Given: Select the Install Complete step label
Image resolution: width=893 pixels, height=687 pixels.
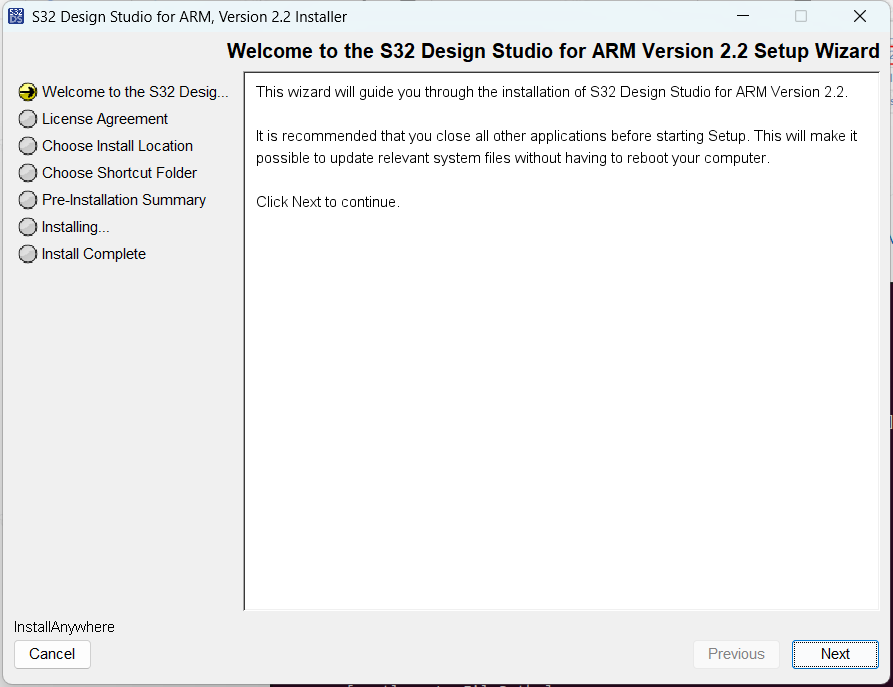Looking at the screenshot, I should pos(94,254).
